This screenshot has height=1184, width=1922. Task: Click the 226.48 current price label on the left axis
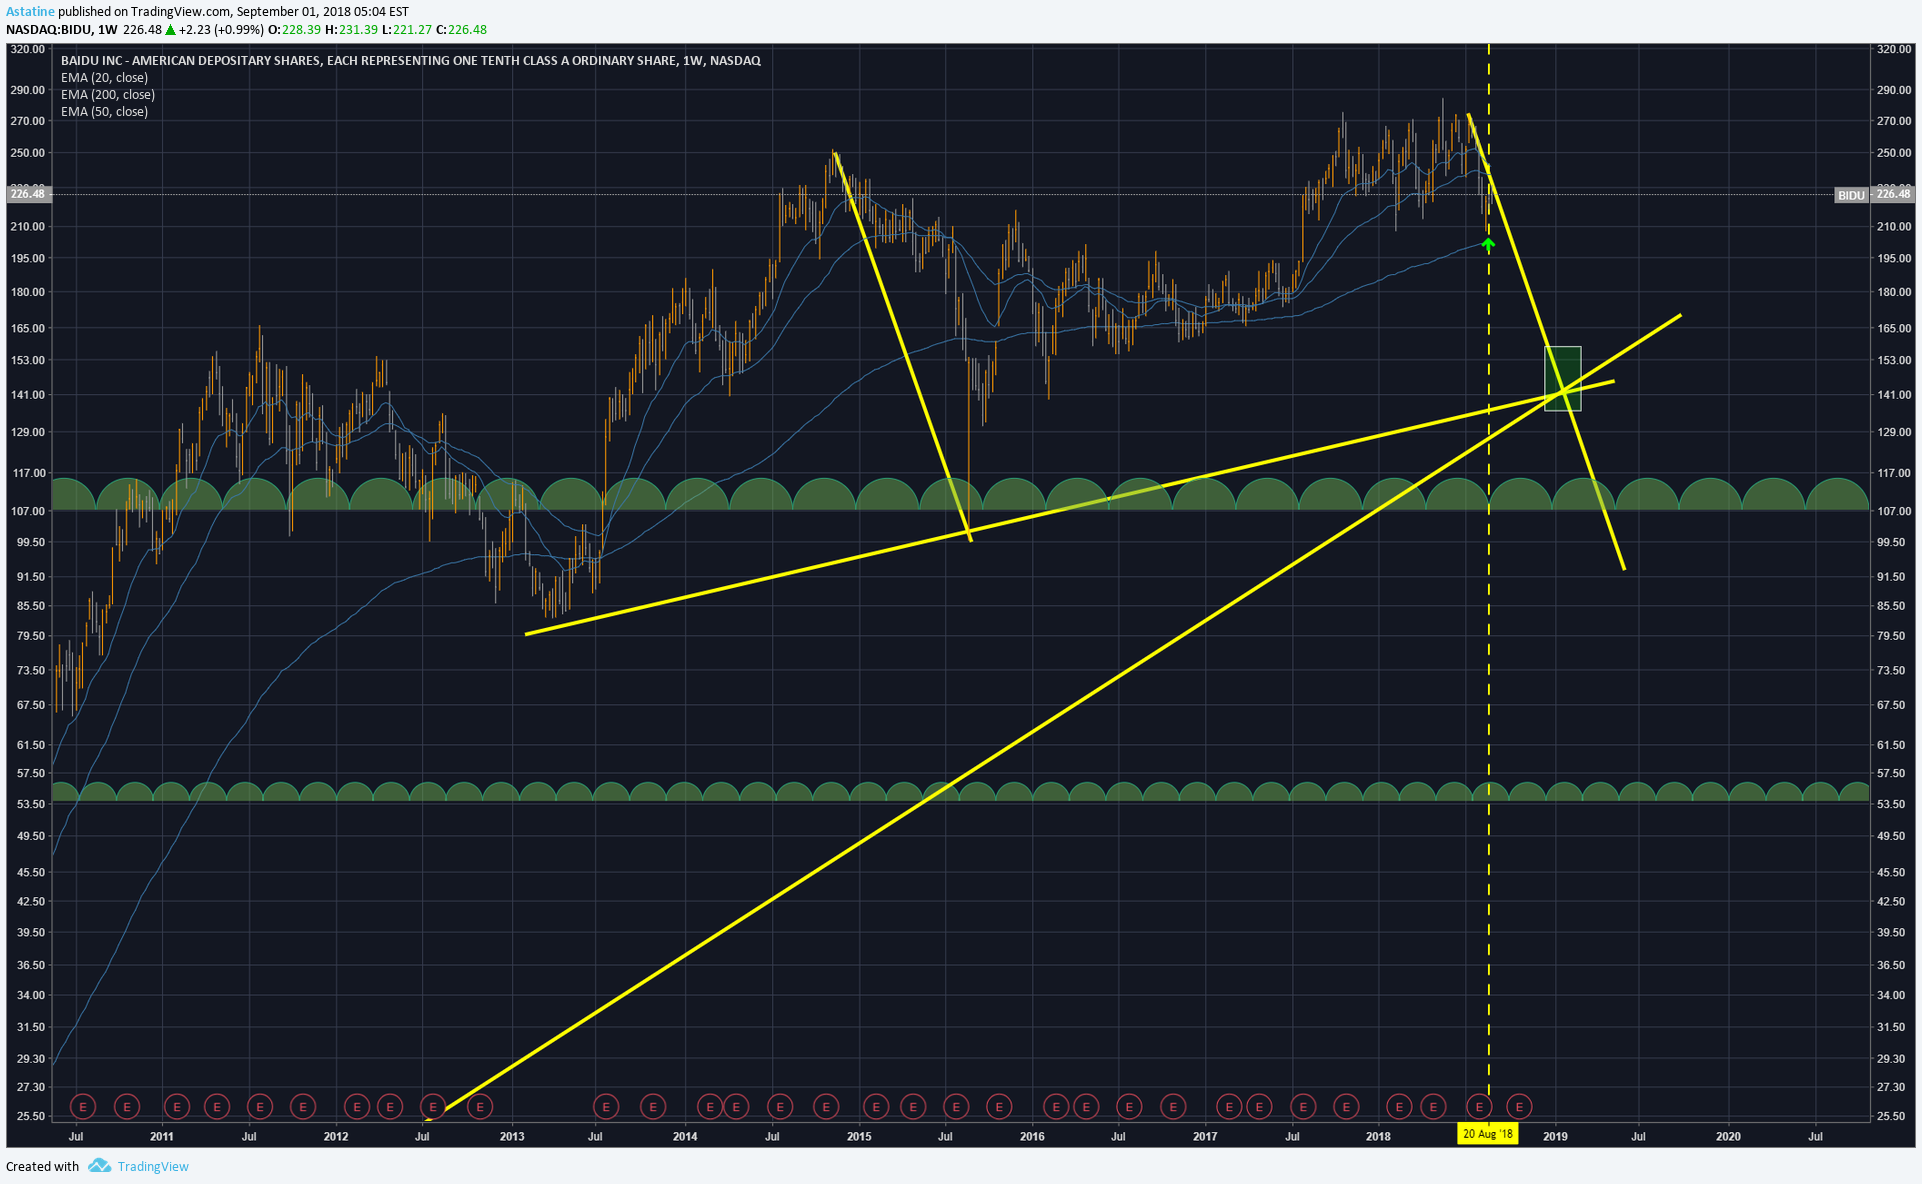27,194
